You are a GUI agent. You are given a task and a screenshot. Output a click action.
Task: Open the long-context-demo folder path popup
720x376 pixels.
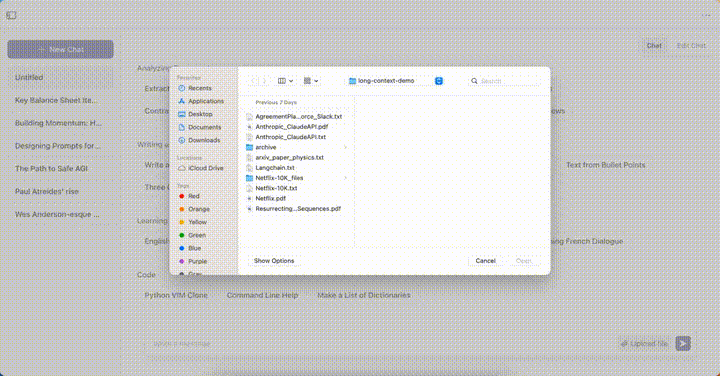395,81
